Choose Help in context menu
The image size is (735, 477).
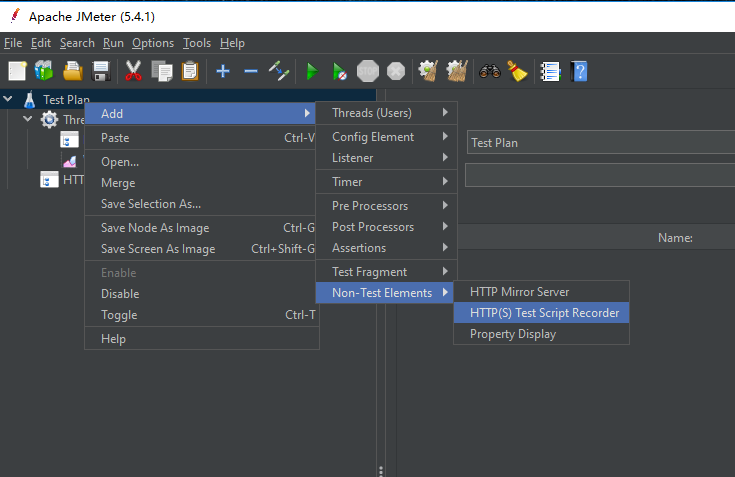(x=201, y=339)
